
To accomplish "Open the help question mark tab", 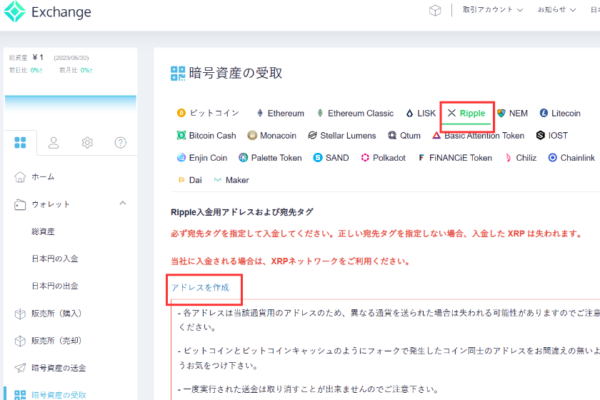I will (x=120, y=143).
